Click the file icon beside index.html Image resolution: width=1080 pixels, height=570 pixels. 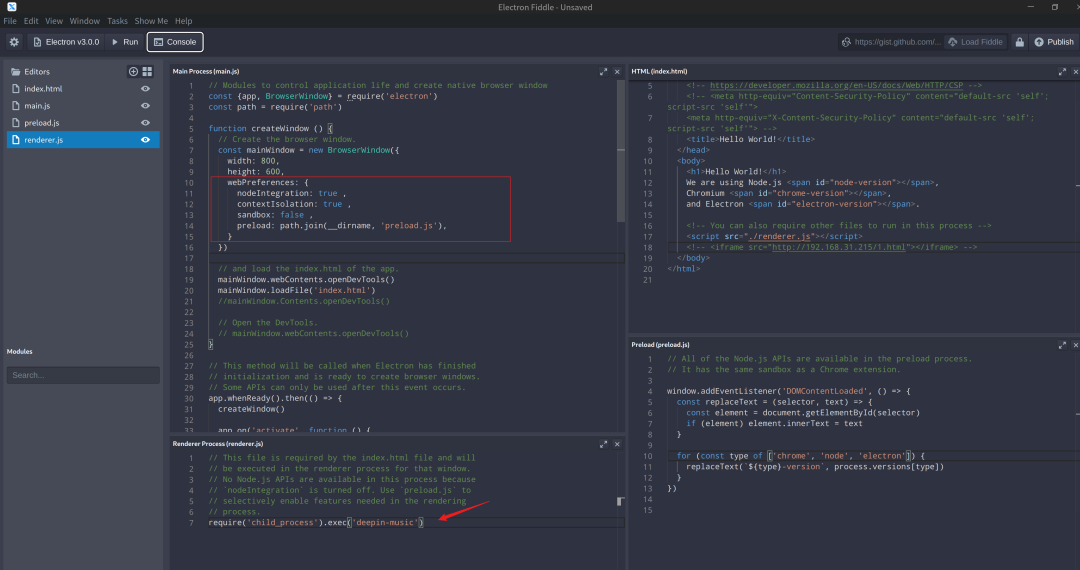(x=16, y=89)
